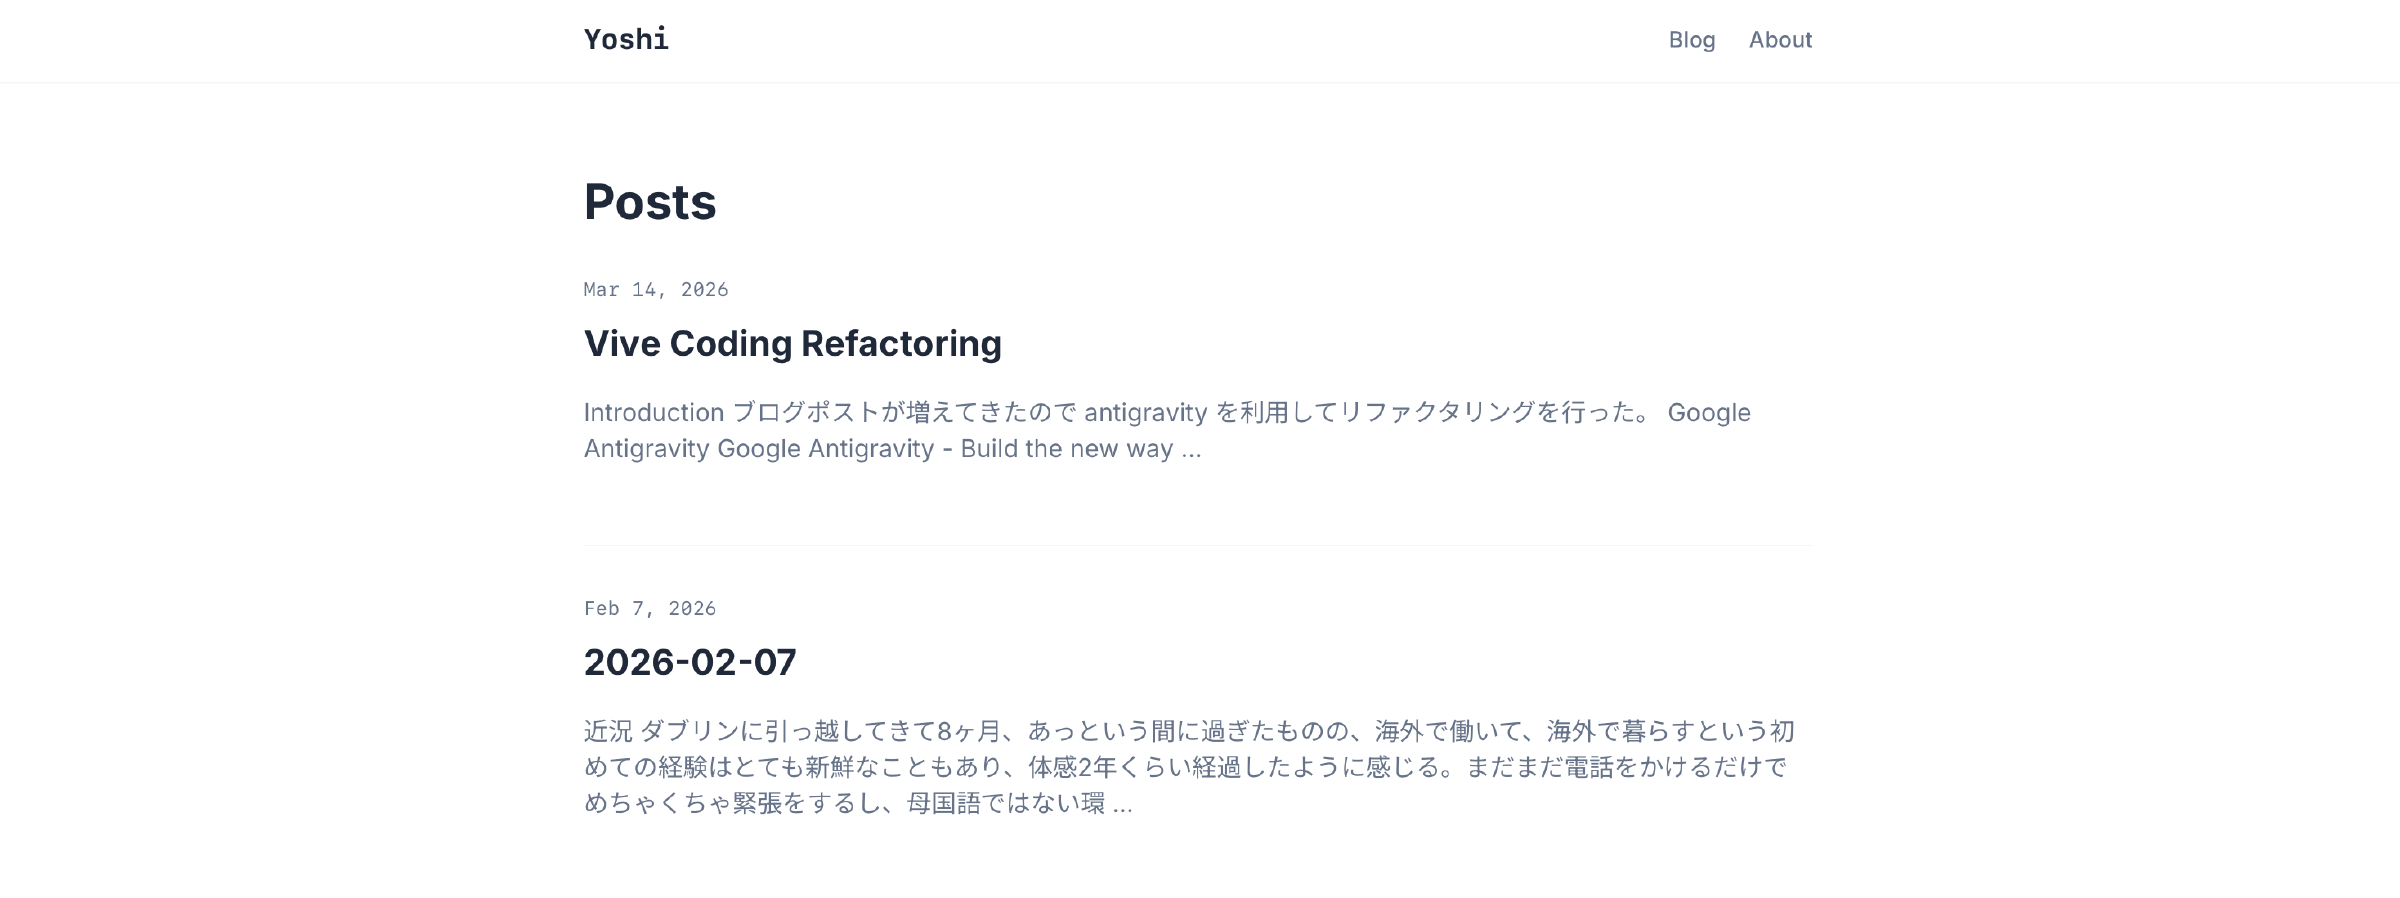This screenshot has height=898, width=2400.
Task: Navigate home via the Yoshi logo
Action: (x=626, y=39)
